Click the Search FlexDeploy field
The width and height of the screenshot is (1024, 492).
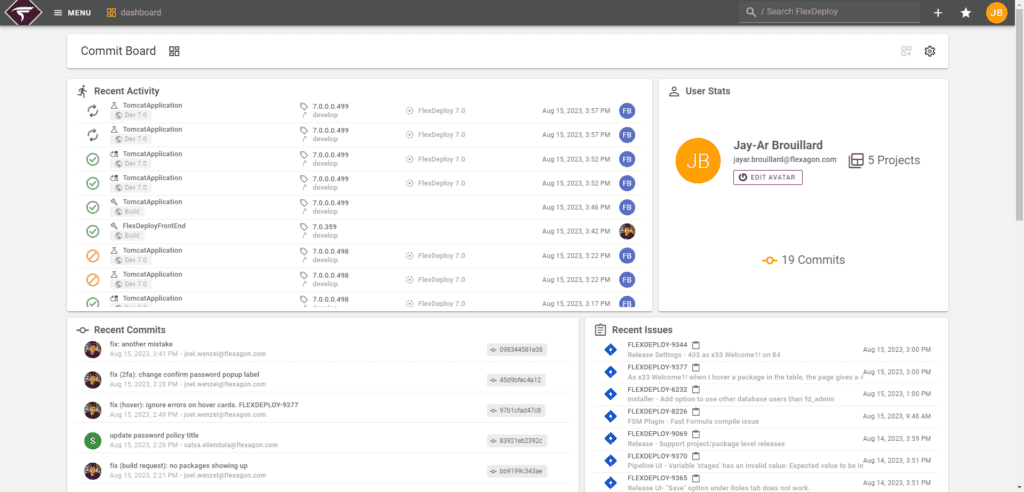tap(829, 12)
